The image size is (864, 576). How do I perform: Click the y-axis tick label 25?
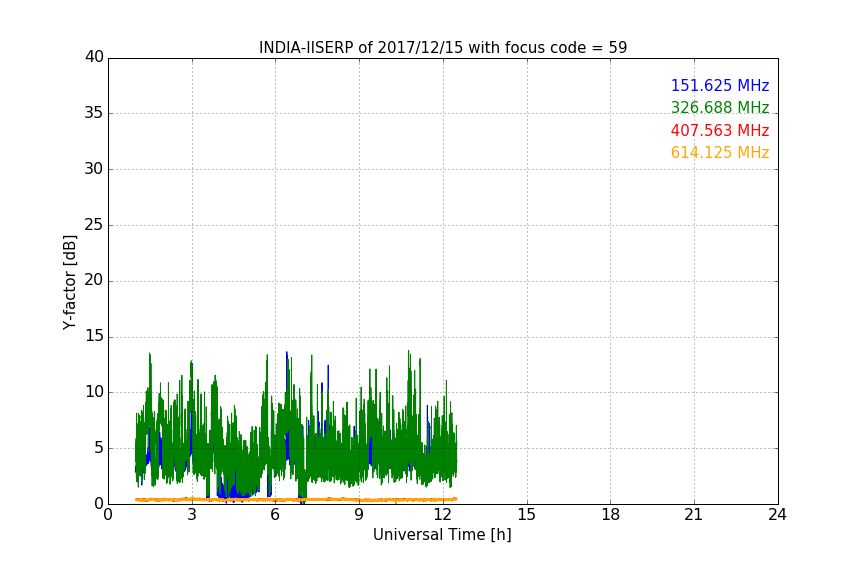pos(94,225)
